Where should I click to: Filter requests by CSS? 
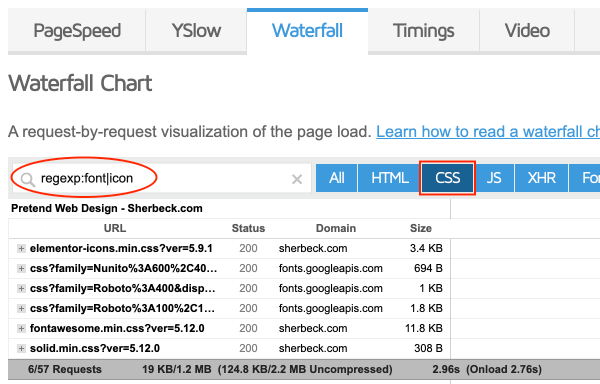coord(447,178)
